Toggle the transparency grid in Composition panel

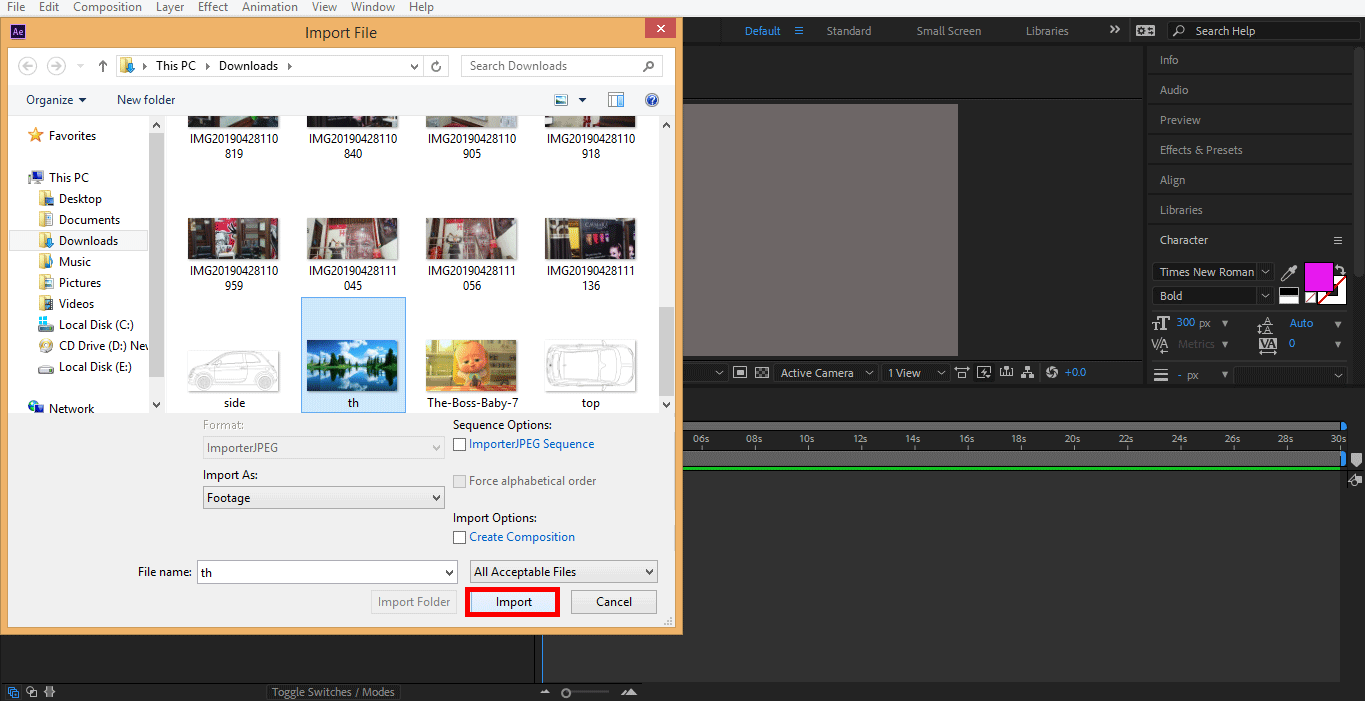point(761,372)
